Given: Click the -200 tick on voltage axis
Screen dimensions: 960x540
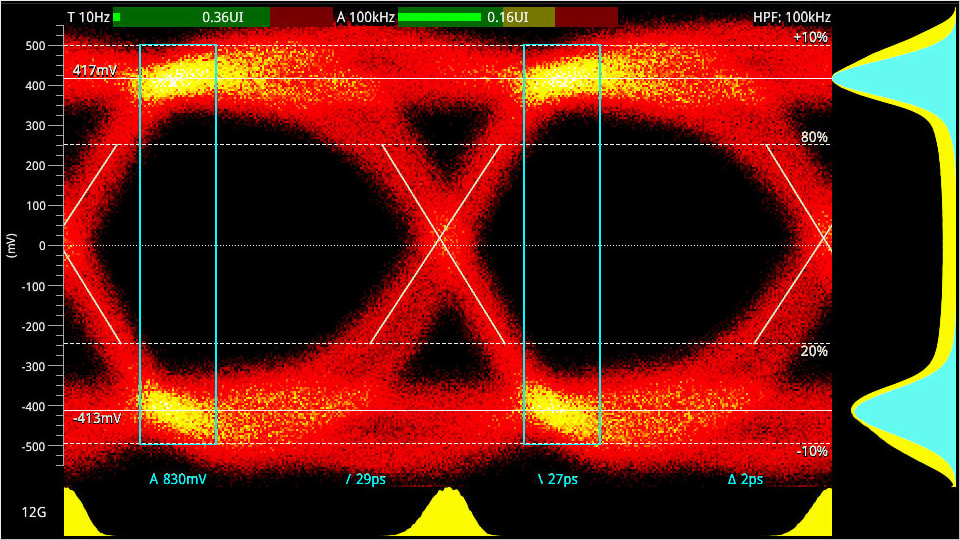Looking at the screenshot, I should 33,327.
